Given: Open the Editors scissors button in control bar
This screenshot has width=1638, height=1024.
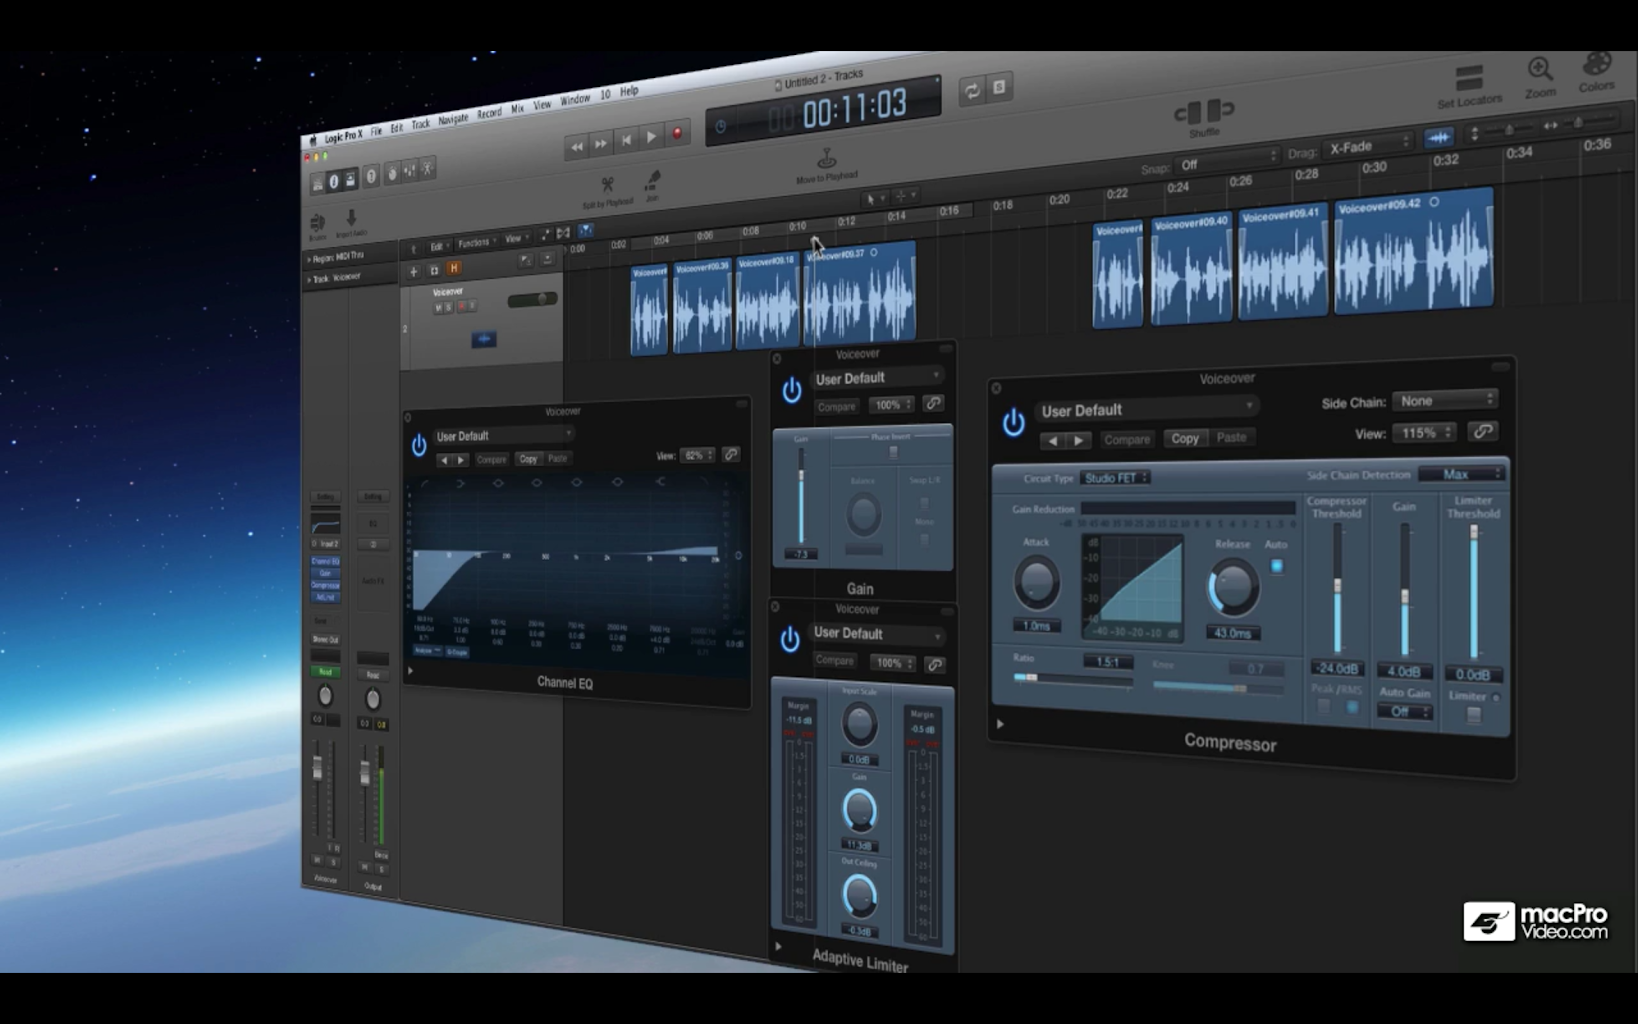Looking at the screenshot, I should coord(427,168).
